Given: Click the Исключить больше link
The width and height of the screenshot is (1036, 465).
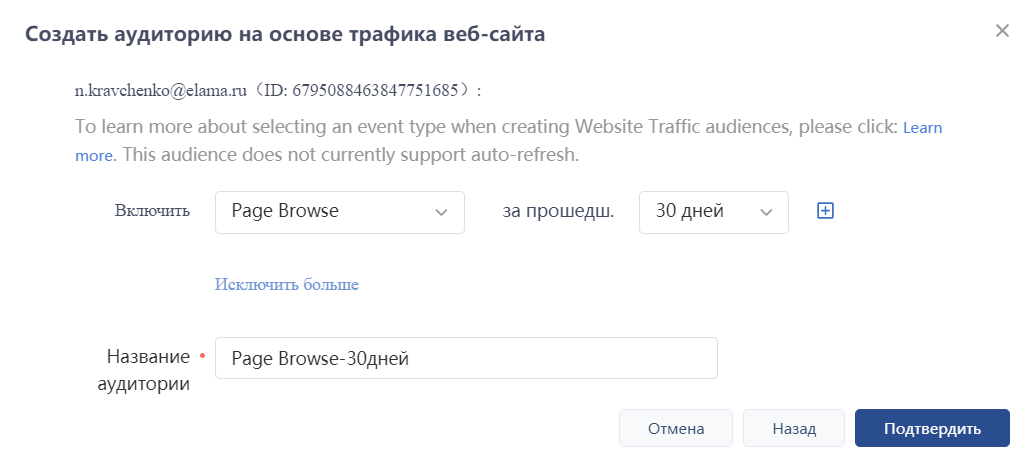Looking at the screenshot, I should (286, 285).
